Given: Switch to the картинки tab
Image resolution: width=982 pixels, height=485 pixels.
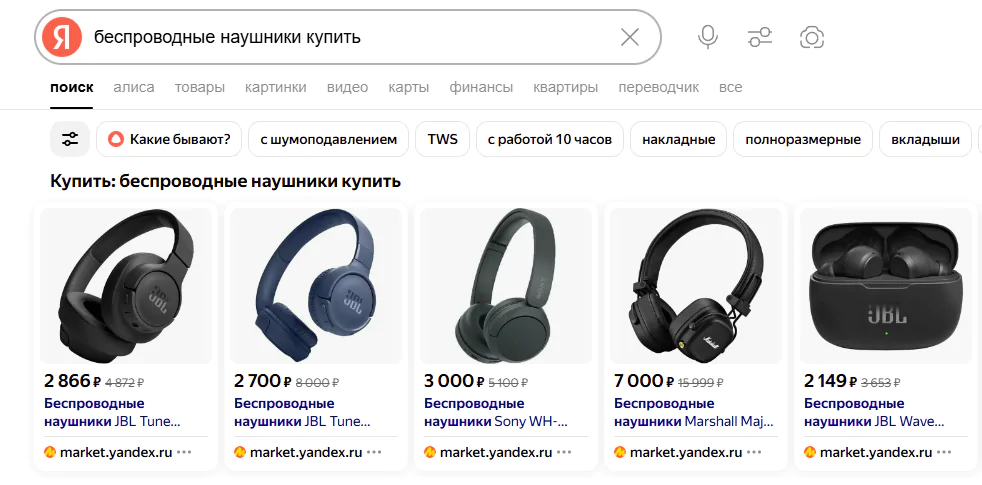Looking at the screenshot, I should (x=276, y=87).
